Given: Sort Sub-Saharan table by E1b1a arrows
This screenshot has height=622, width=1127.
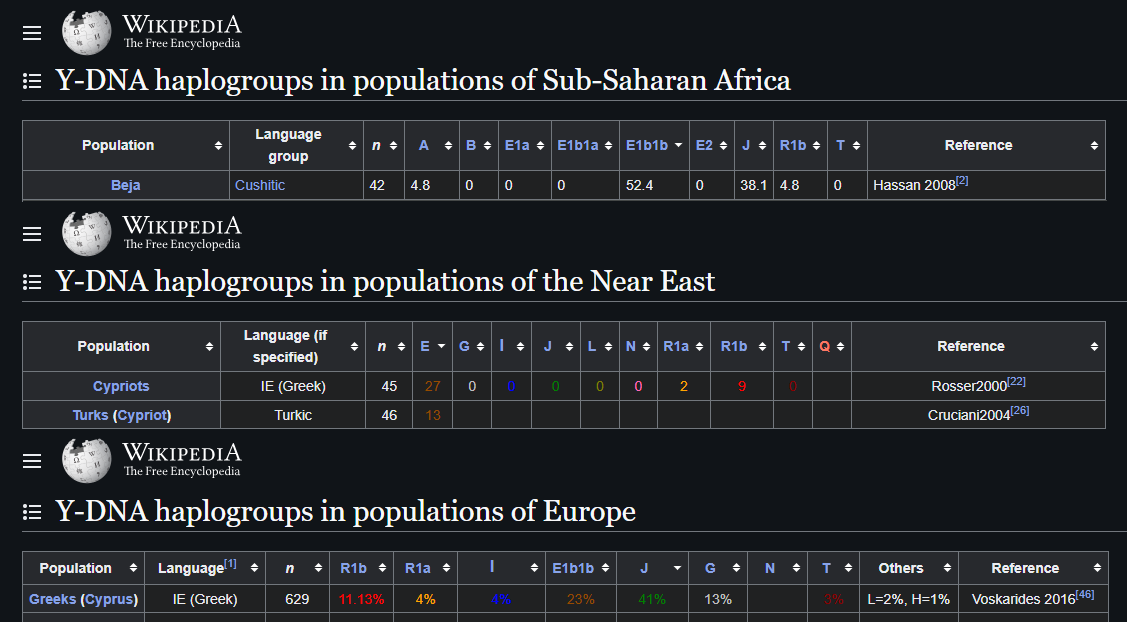Looking at the screenshot, I should [x=608, y=146].
